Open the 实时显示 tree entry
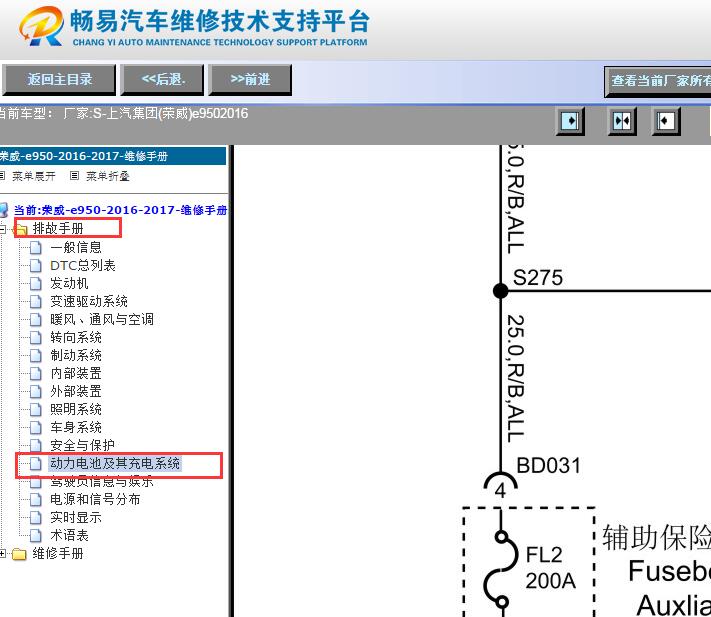Viewport: 711px width, 617px height. click(76, 517)
